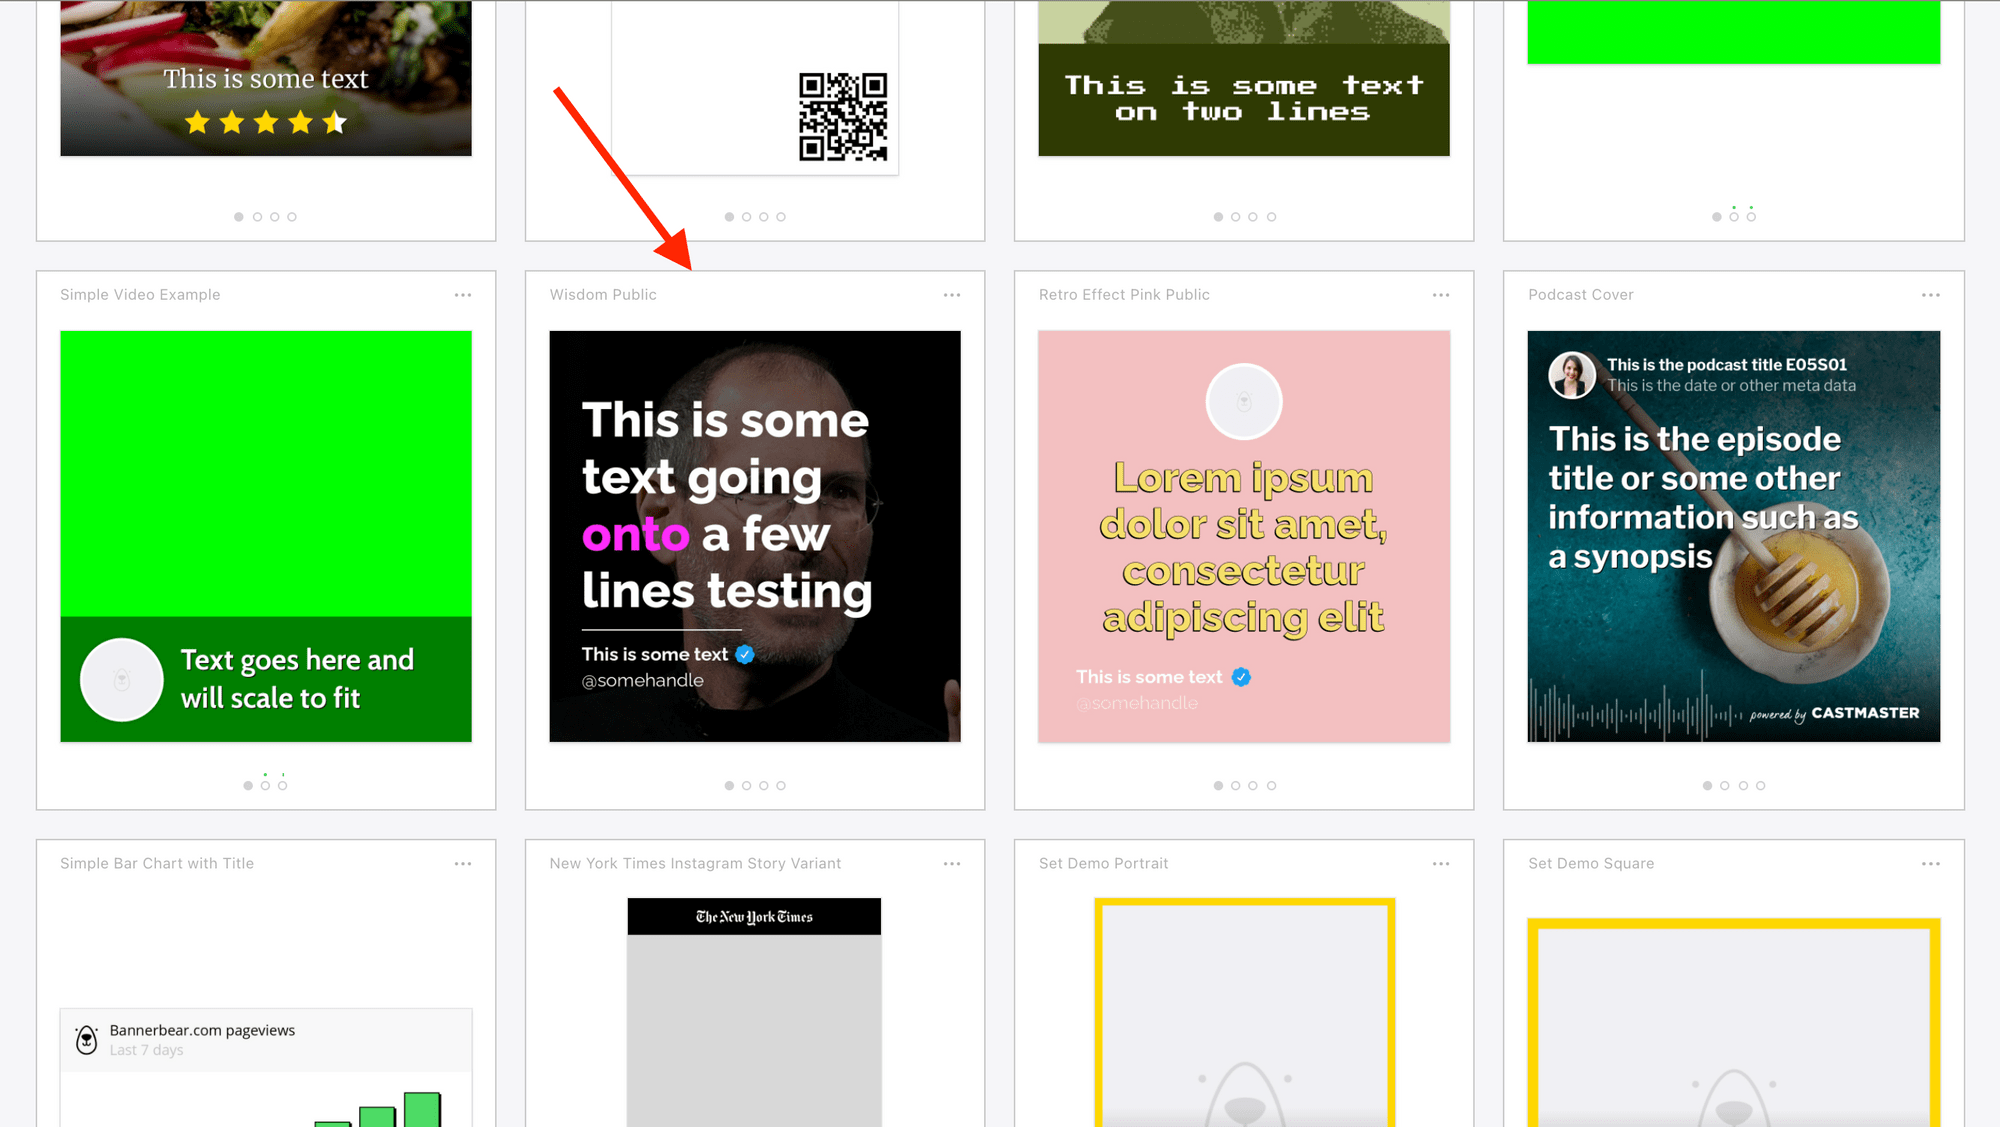The height and width of the screenshot is (1127, 2000).
Task: Open the more menu on Set Demo Portrait card
Action: (x=1440, y=864)
